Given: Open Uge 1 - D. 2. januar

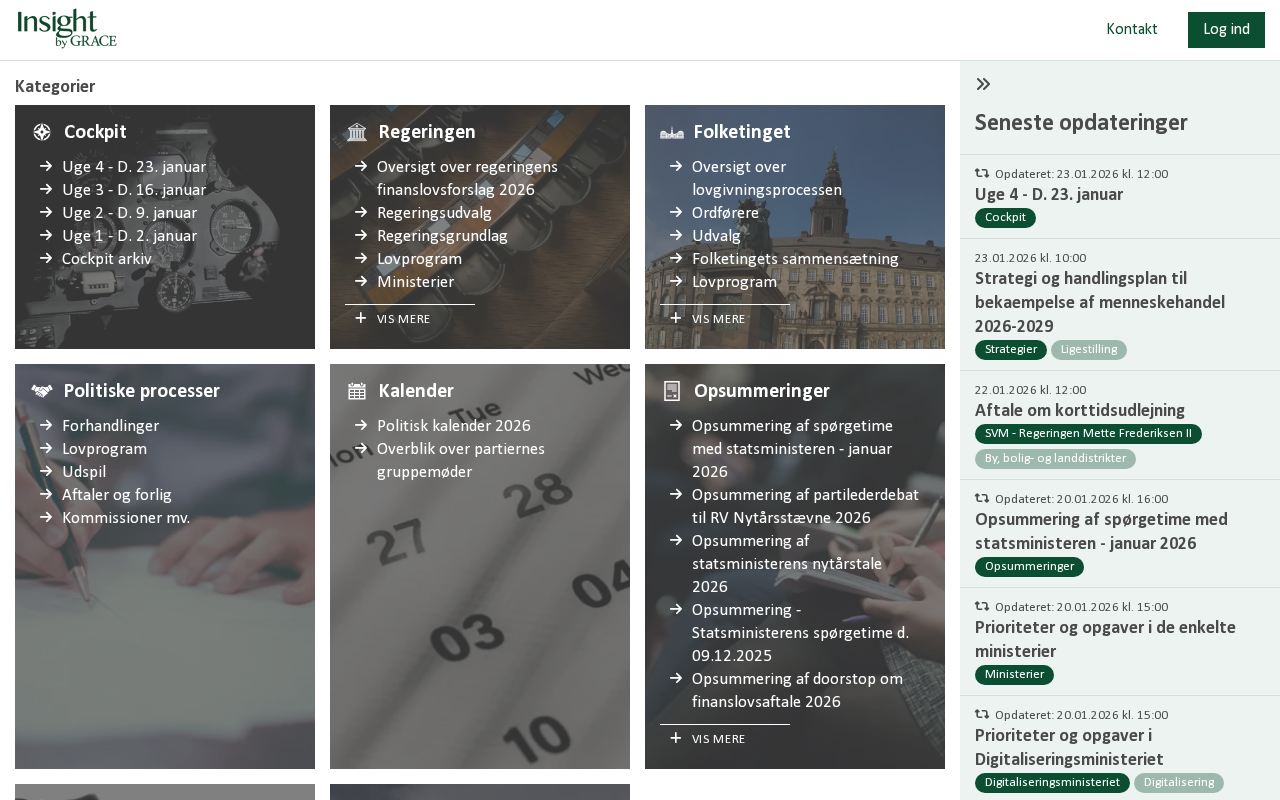Looking at the screenshot, I should pos(130,236).
